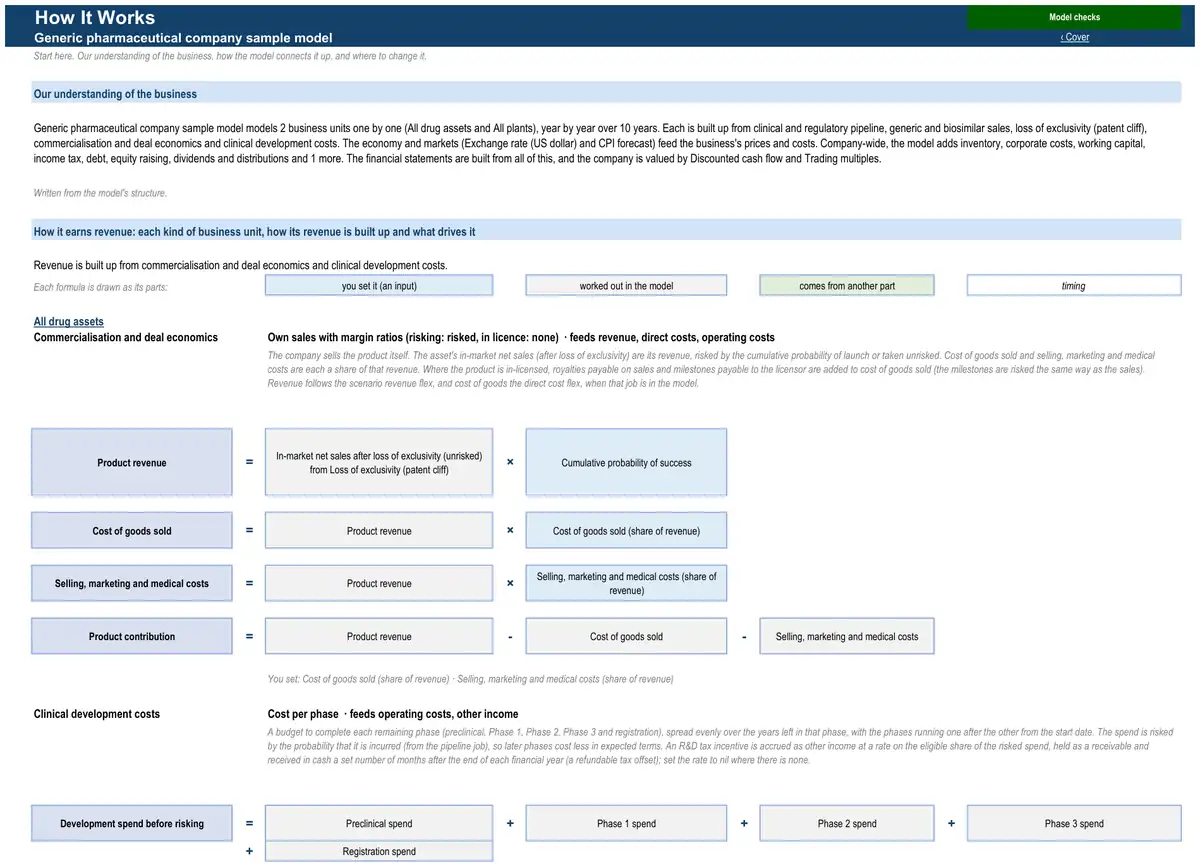The height and width of the screenshot is (867, 1200).
Task: Select 'Start here. Our understanding' intro line
Action: tap(230, 56)
